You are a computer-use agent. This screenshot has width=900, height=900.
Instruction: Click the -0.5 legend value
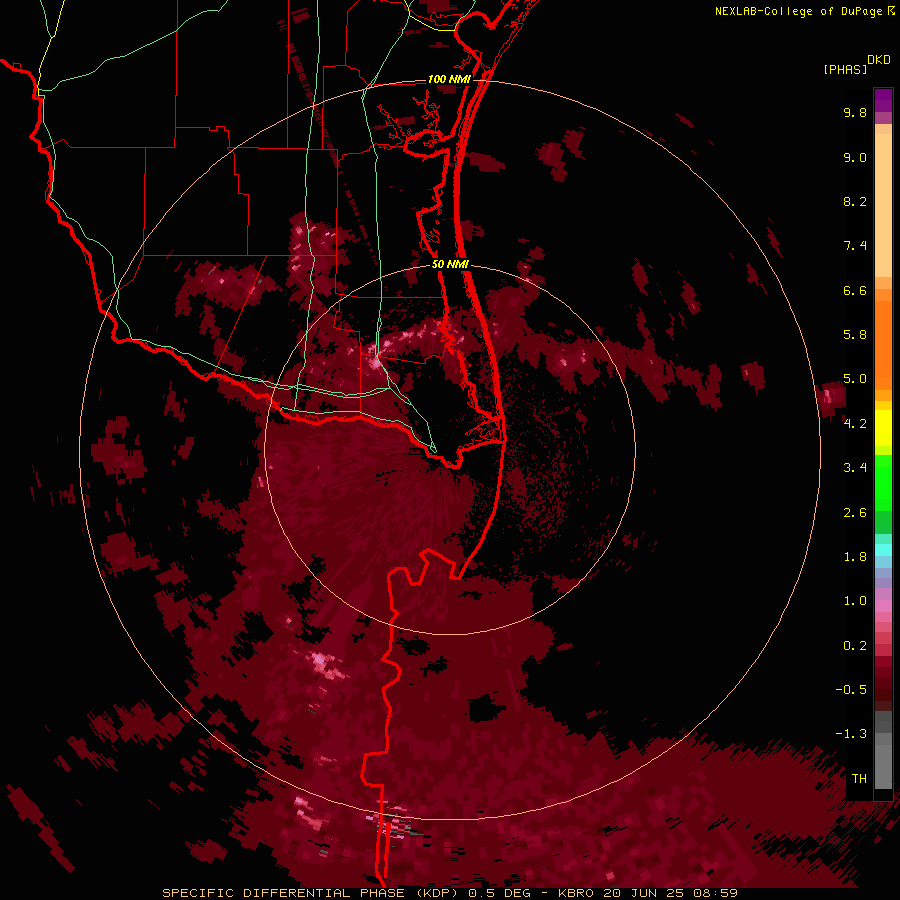[851, 690]
